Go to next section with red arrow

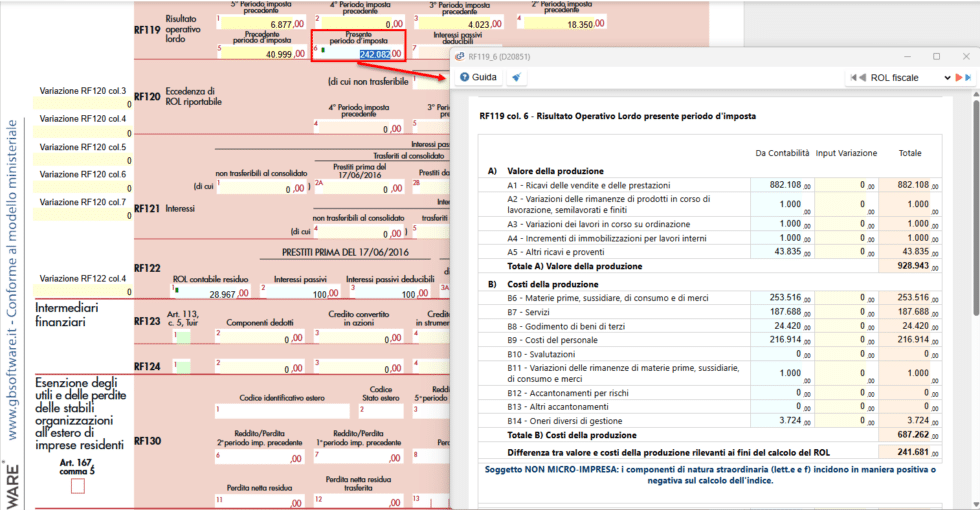(x=959, y=78)
